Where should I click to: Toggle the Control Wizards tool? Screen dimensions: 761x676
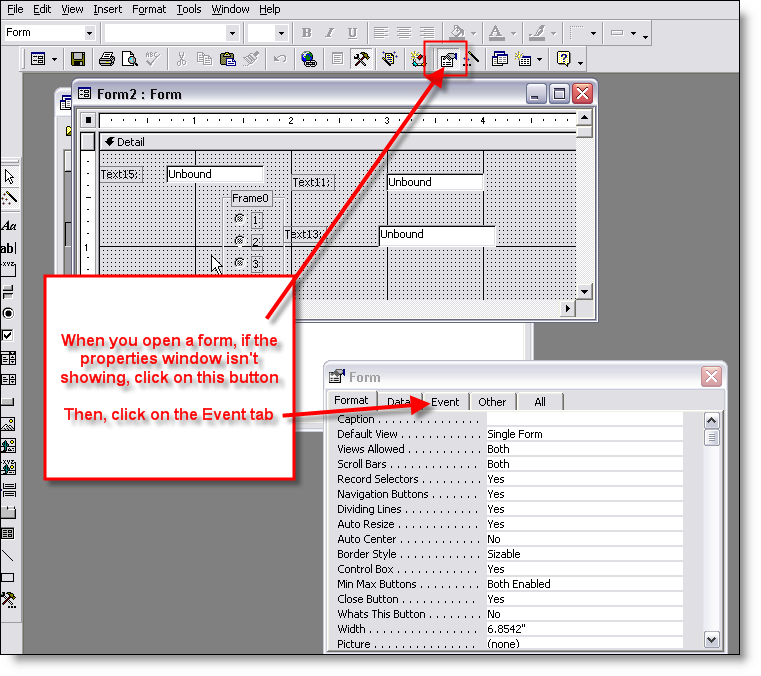(x=9, y=198)
